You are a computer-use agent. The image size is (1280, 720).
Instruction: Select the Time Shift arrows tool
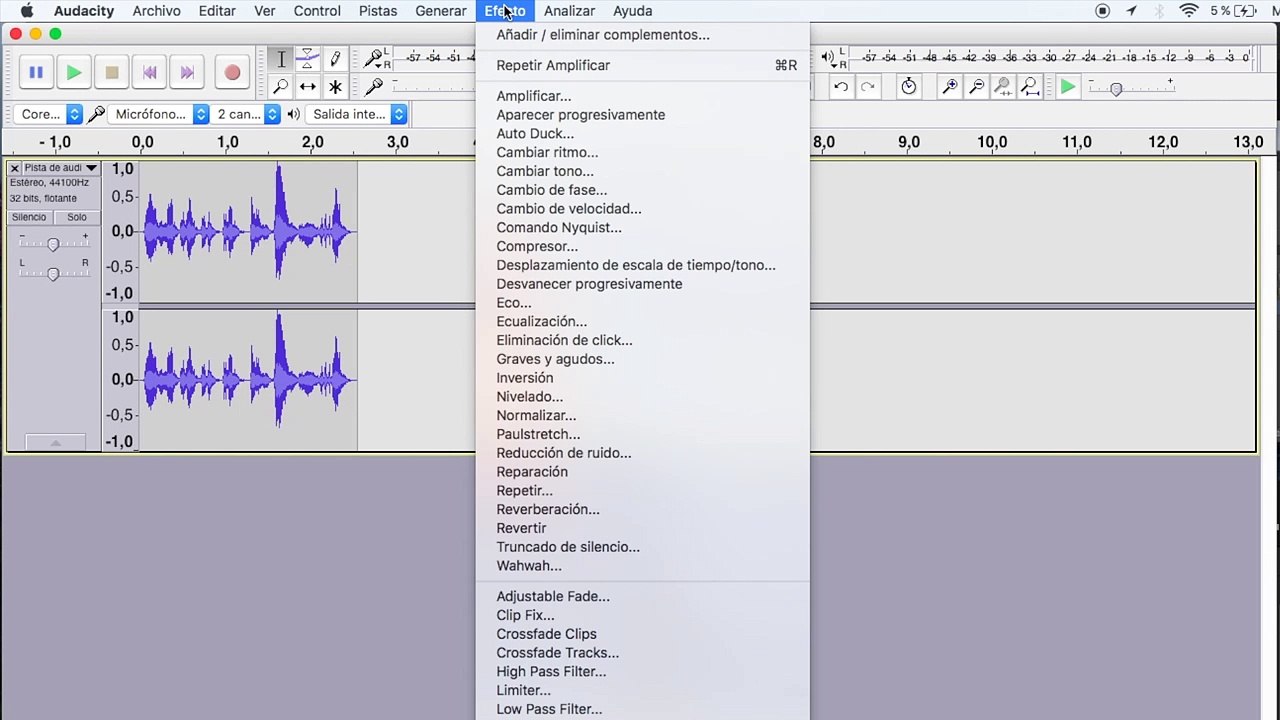pyautogui.click(x=308, y=87)
